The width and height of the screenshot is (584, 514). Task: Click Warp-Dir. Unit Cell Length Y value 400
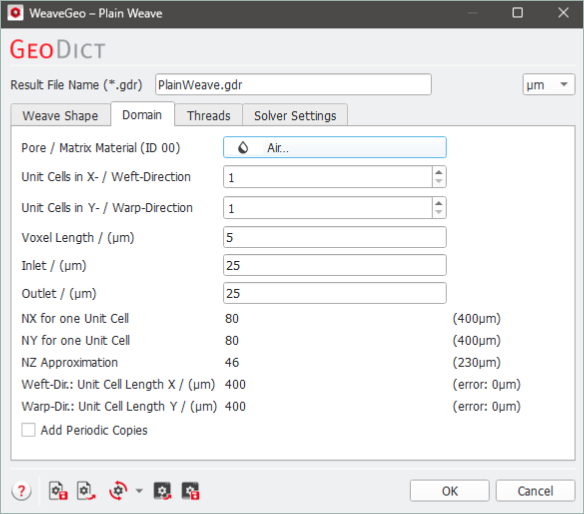[x=235, y=406]
